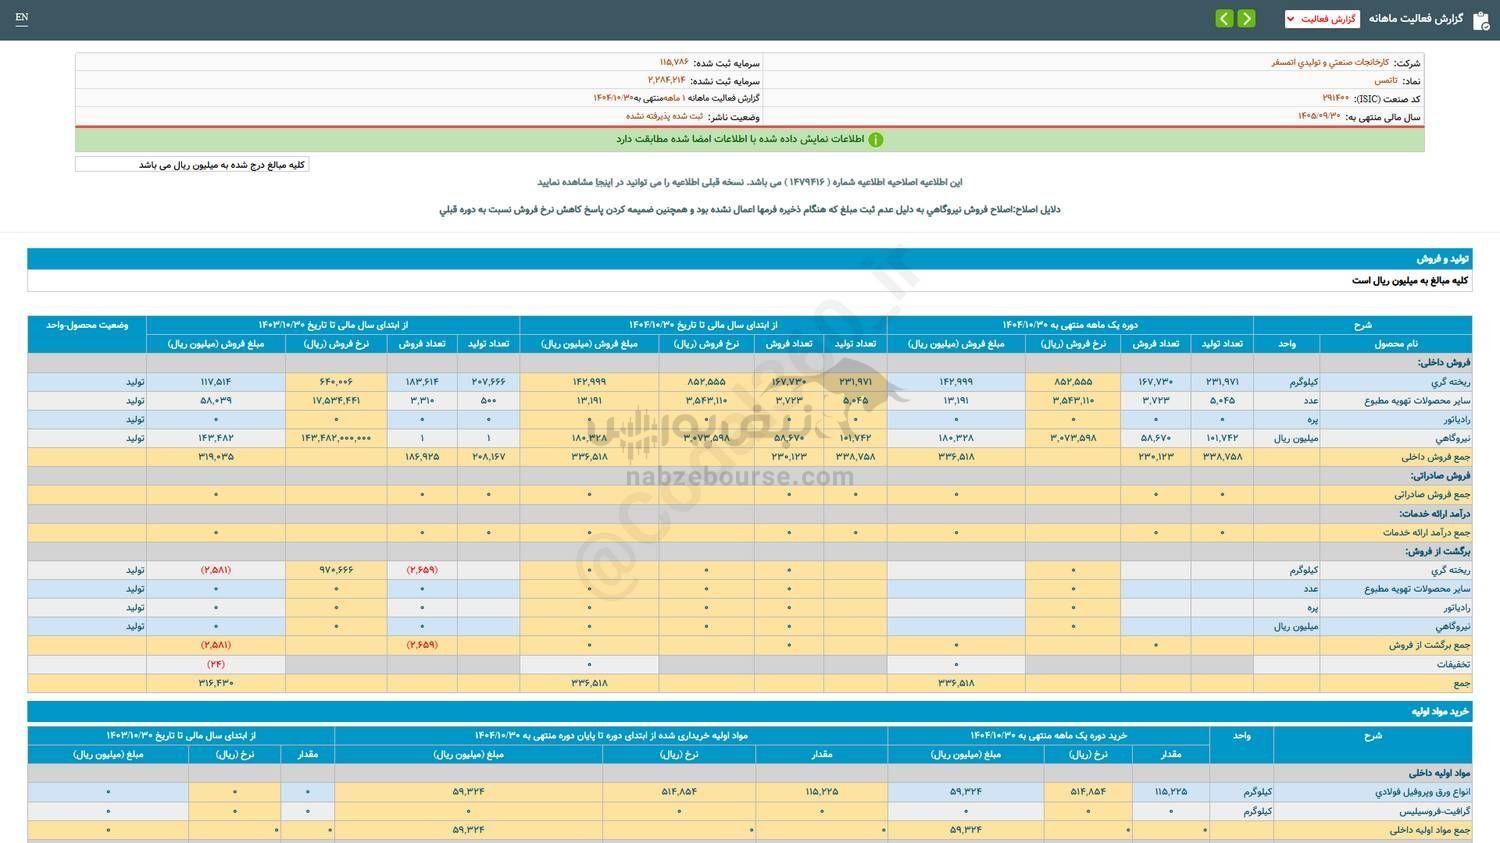Go to previous announcement using green right-chevron arrow
This screenshot has height=843, width=1500.
tap(1247, 18)
